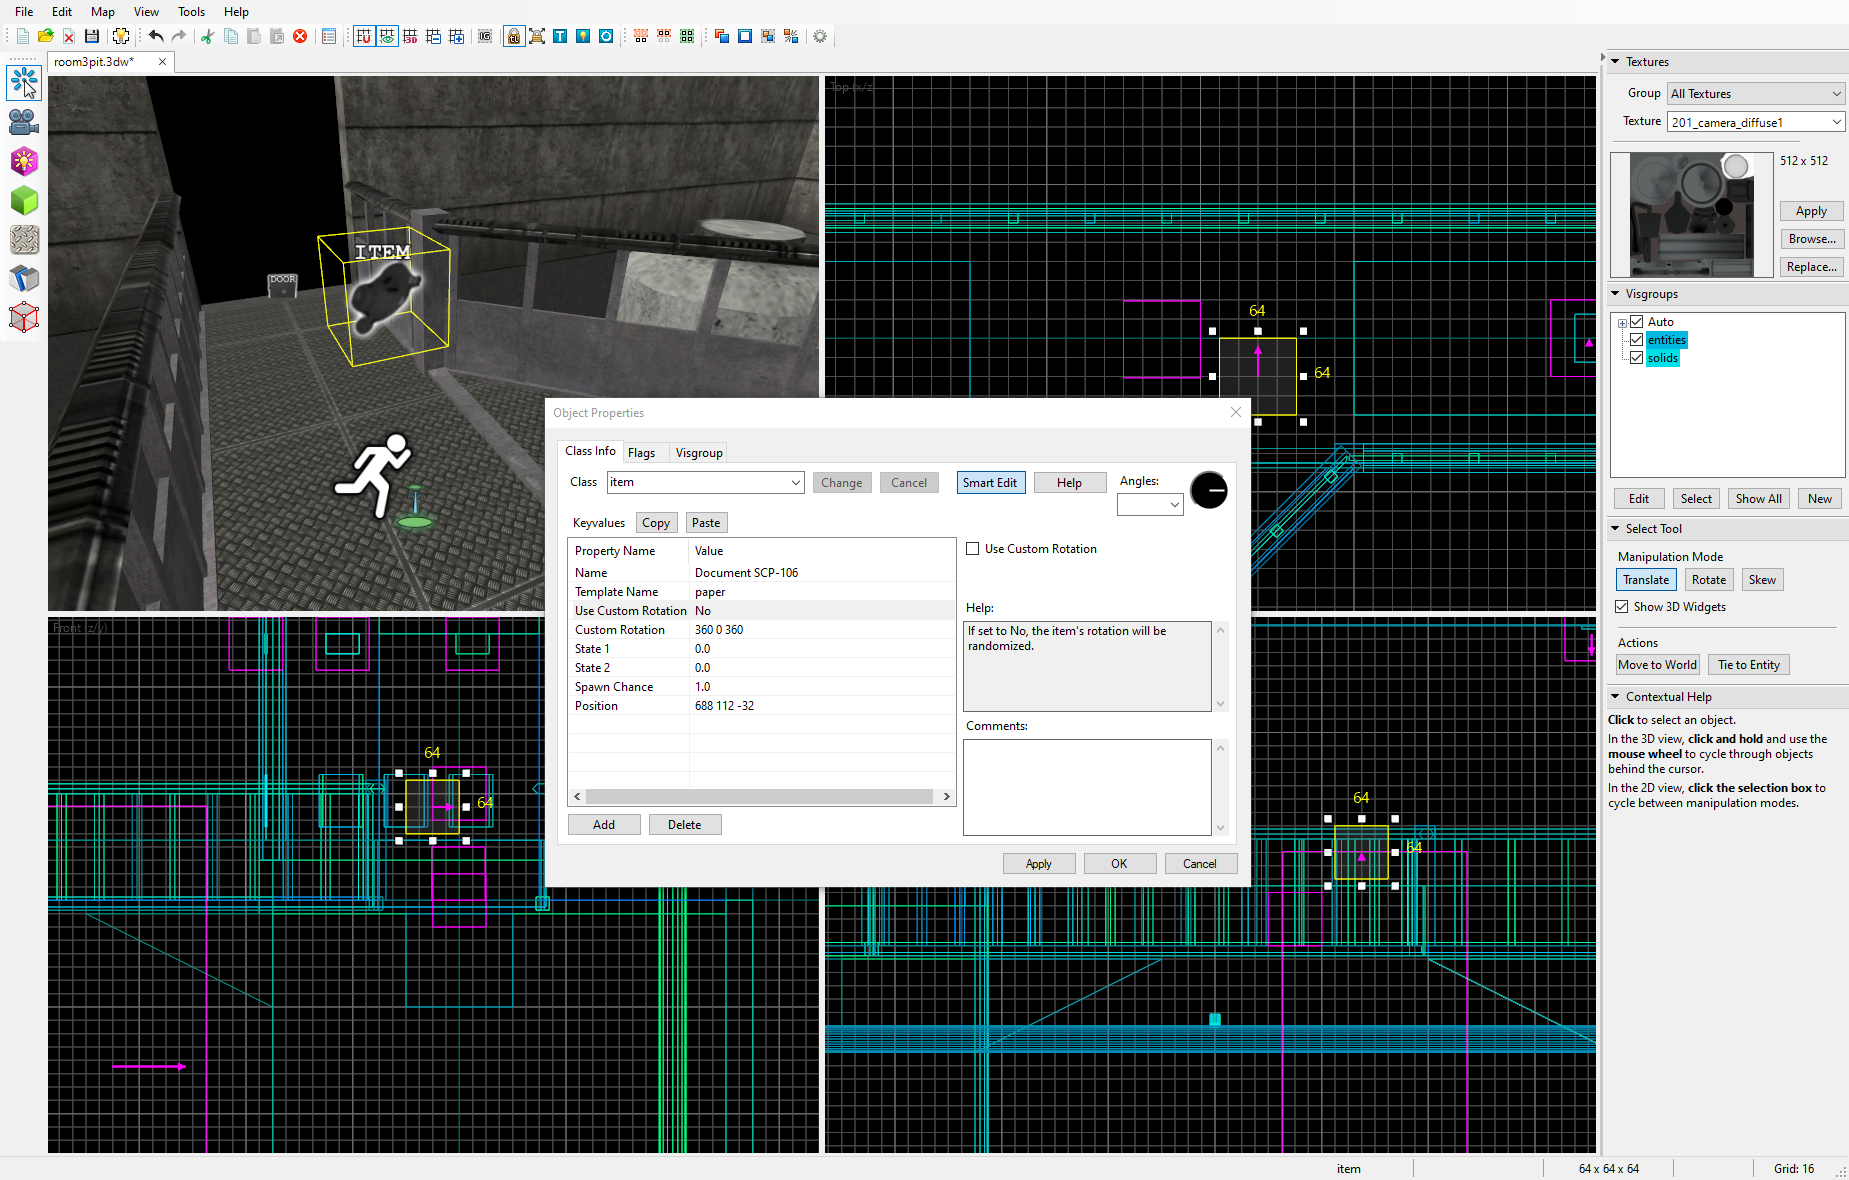This screenshot has width=1849, height=1180.
Task: Activate the Vertex manipulation tool
Action: tap(24, 318)
